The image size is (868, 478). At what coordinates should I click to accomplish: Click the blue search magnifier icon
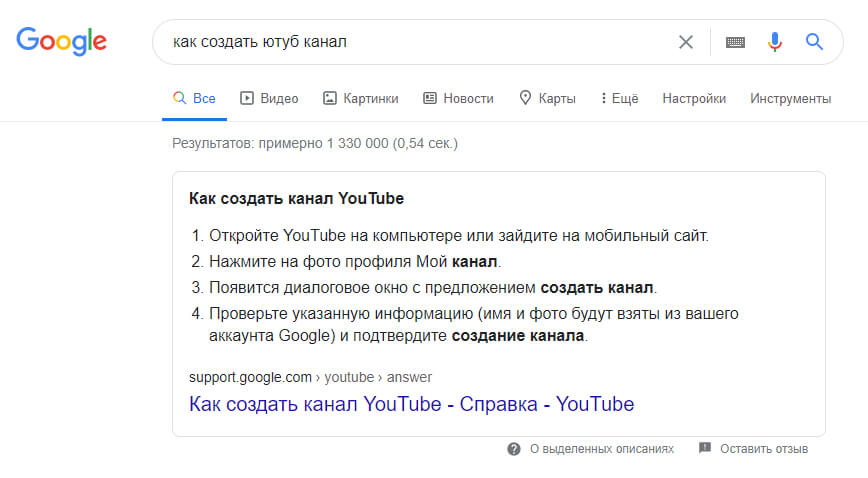coord(814,42)
